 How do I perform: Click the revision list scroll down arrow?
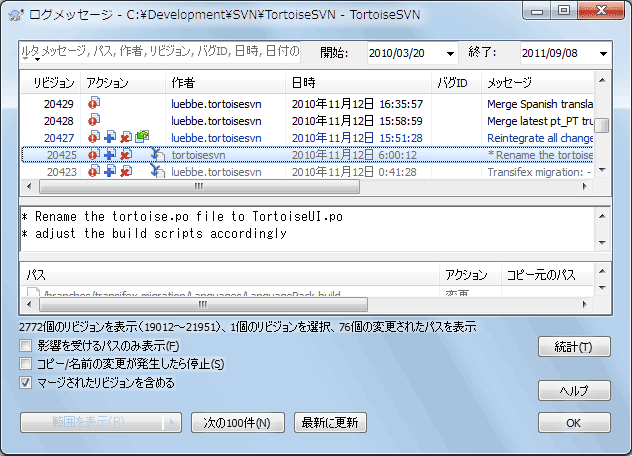(x=602, y=170)
